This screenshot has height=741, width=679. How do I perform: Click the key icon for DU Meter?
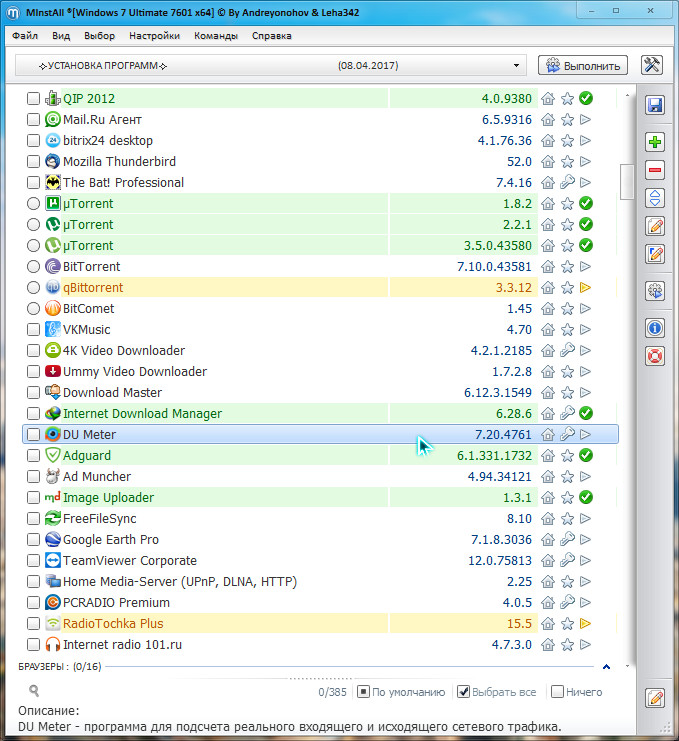tap(567, 434)
